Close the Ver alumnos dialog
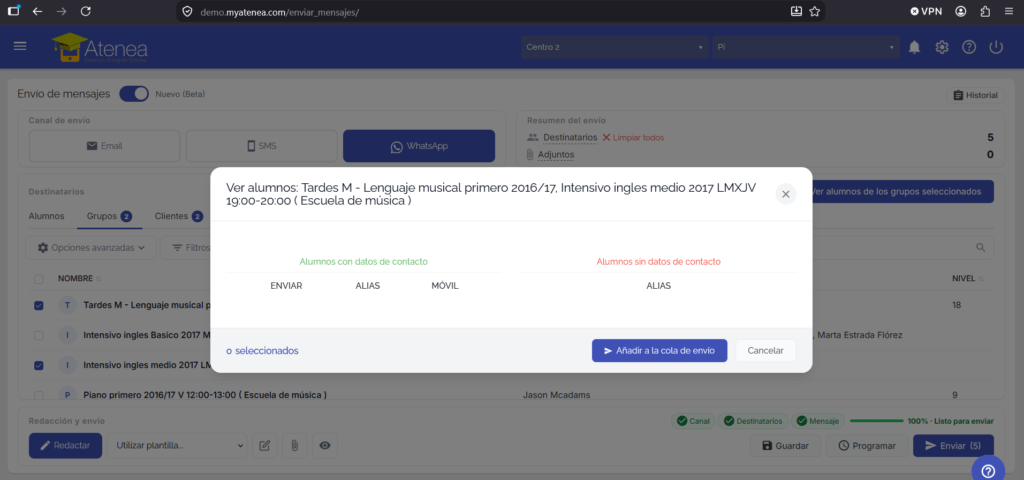 (786, 194)
